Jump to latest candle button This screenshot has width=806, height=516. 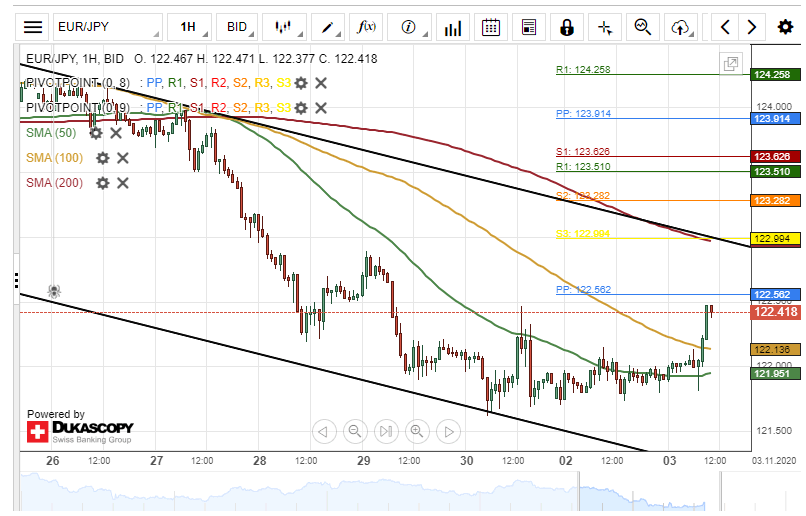[x=387, y=431]
